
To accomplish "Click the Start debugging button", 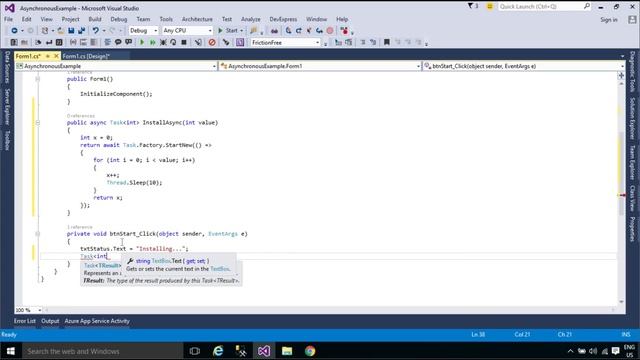I will tap(228, 31).
